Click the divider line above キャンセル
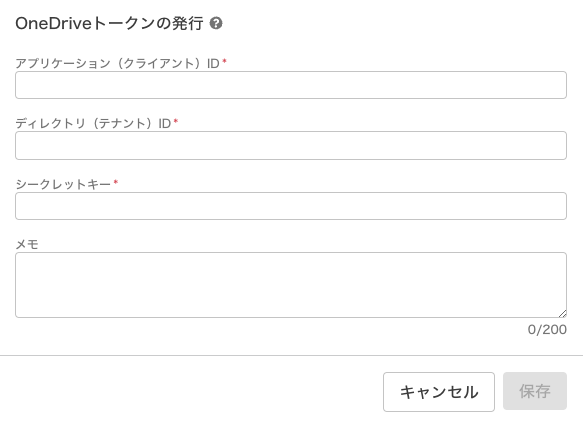Screen dimensions: 583x421 (292, 356)
